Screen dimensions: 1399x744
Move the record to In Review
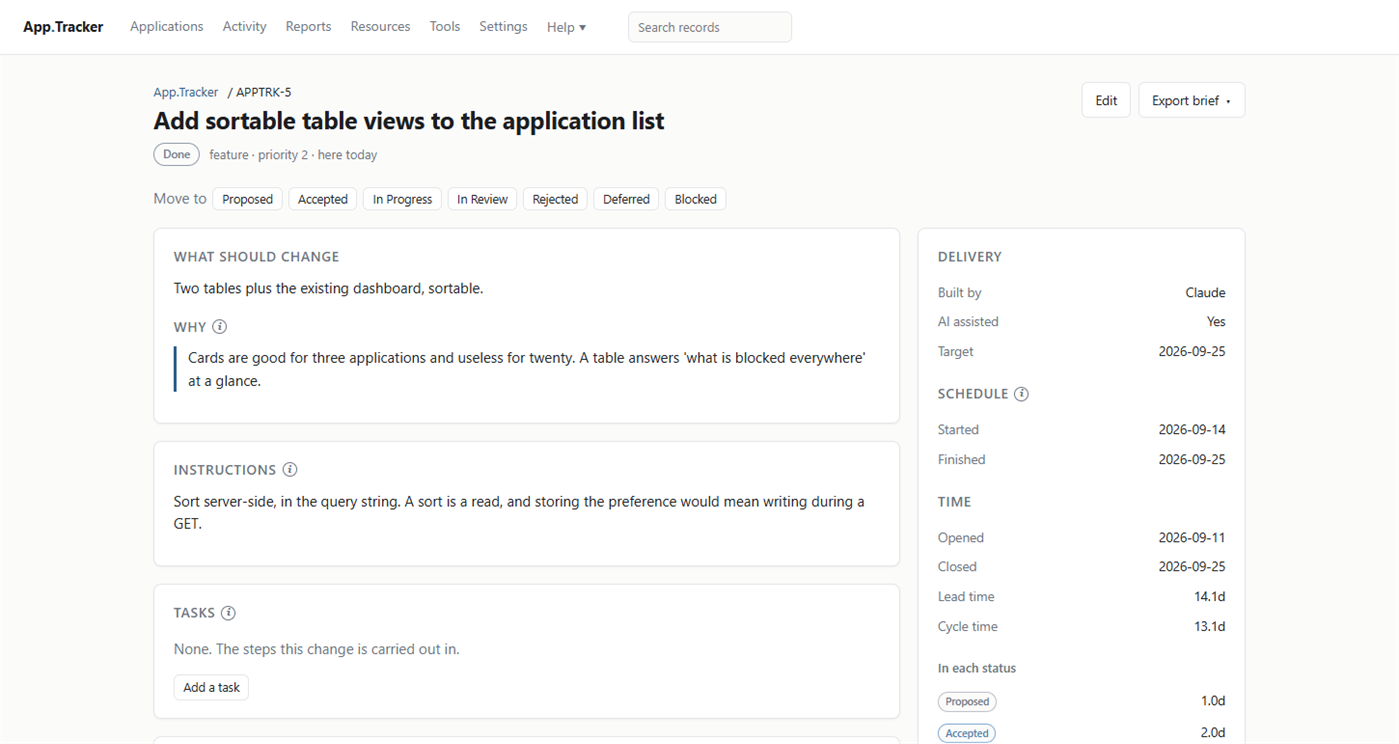482,199
